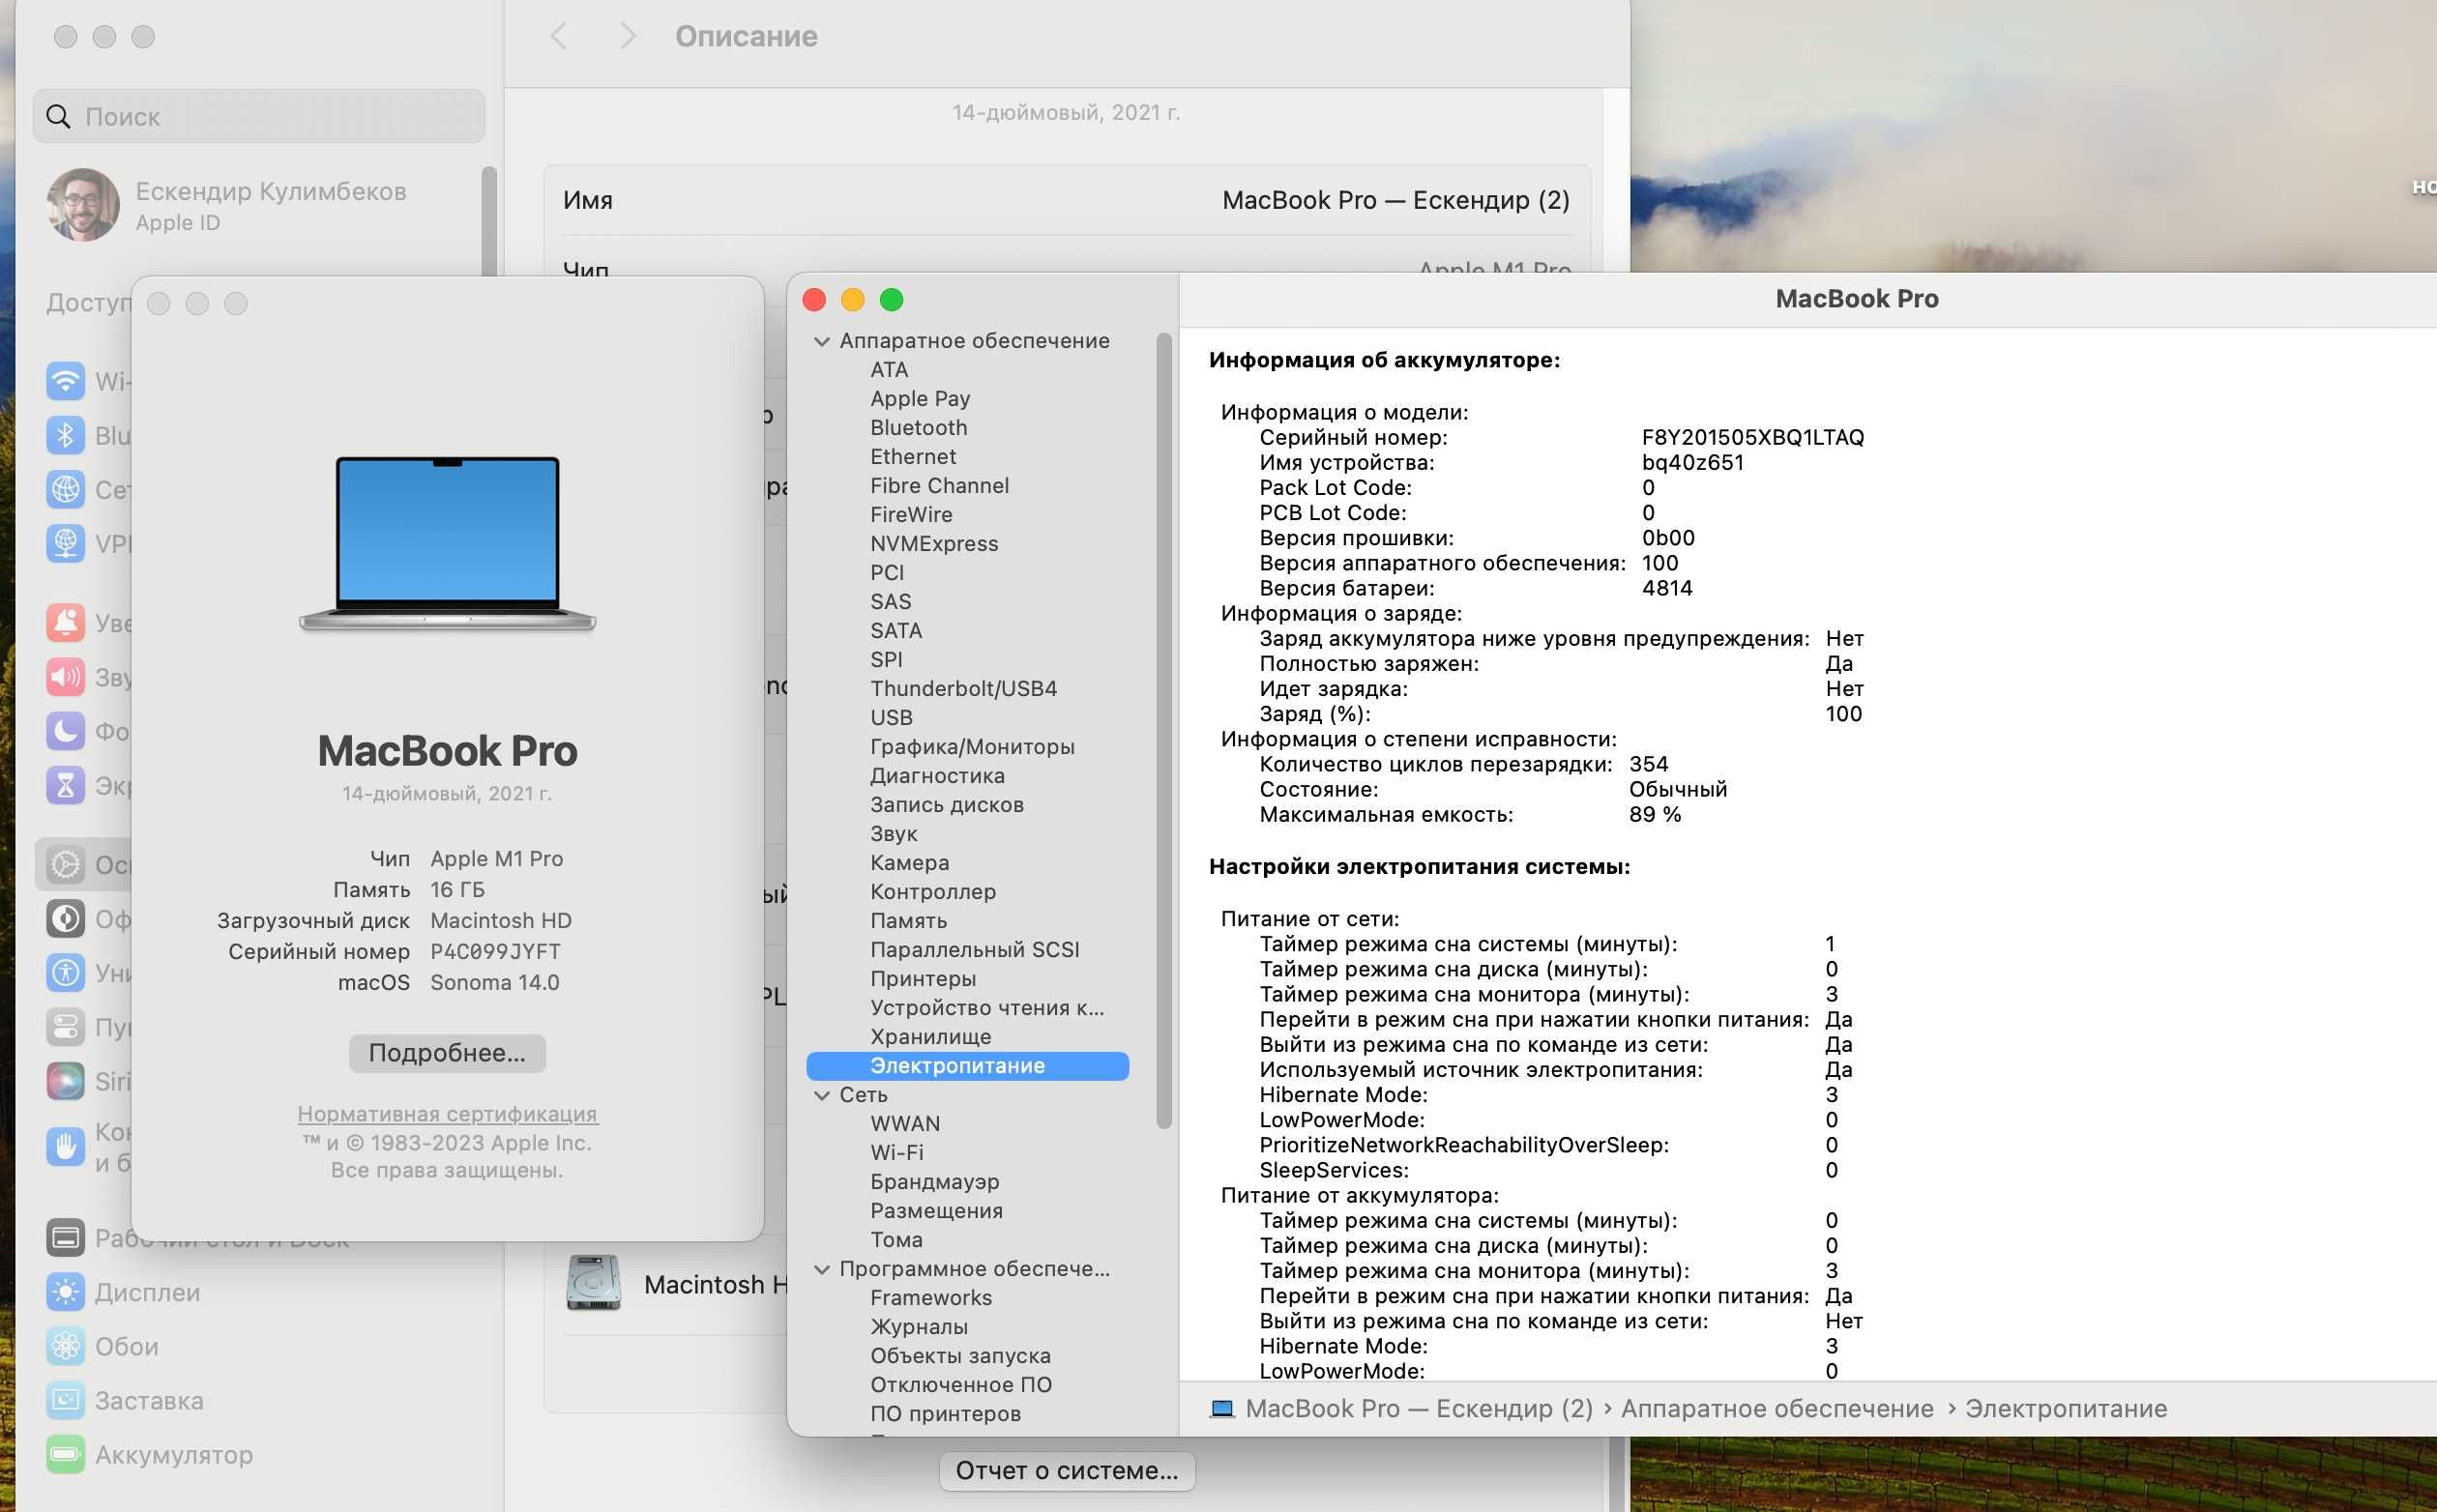The height and width of the screenshot is (1512, 2437).
Task: Open Notifications bell icon in sidebar
Action: coord(65,622)
